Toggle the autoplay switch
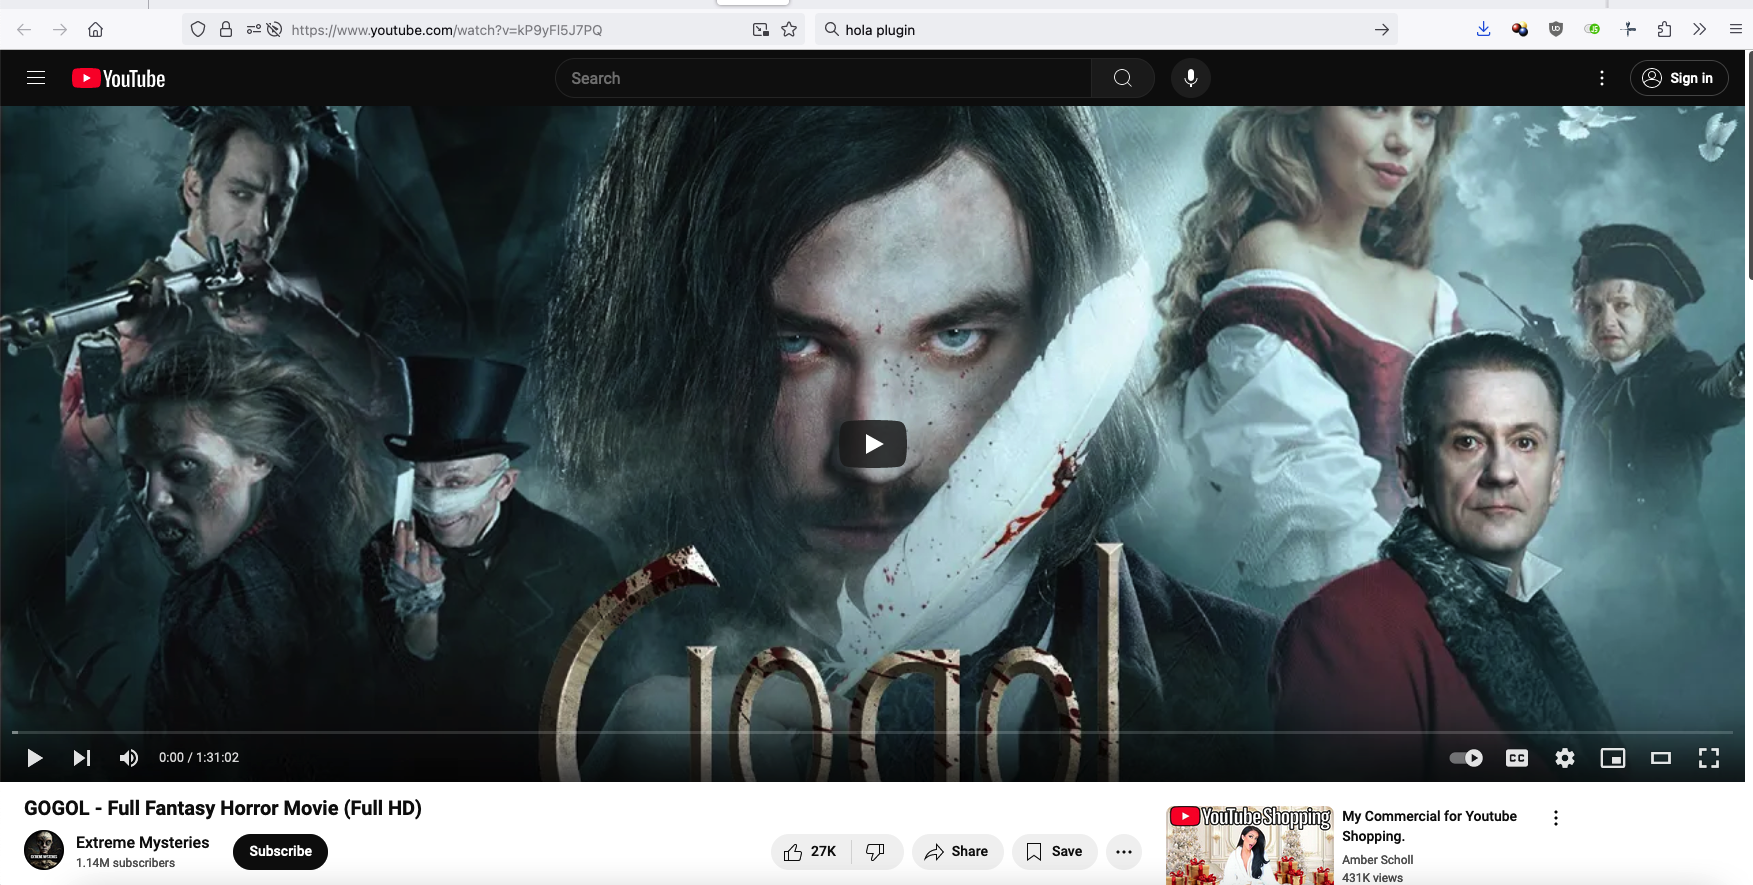Image resolution: width=1753 pixels, height=885 pixels. [x=1466, y=758]
